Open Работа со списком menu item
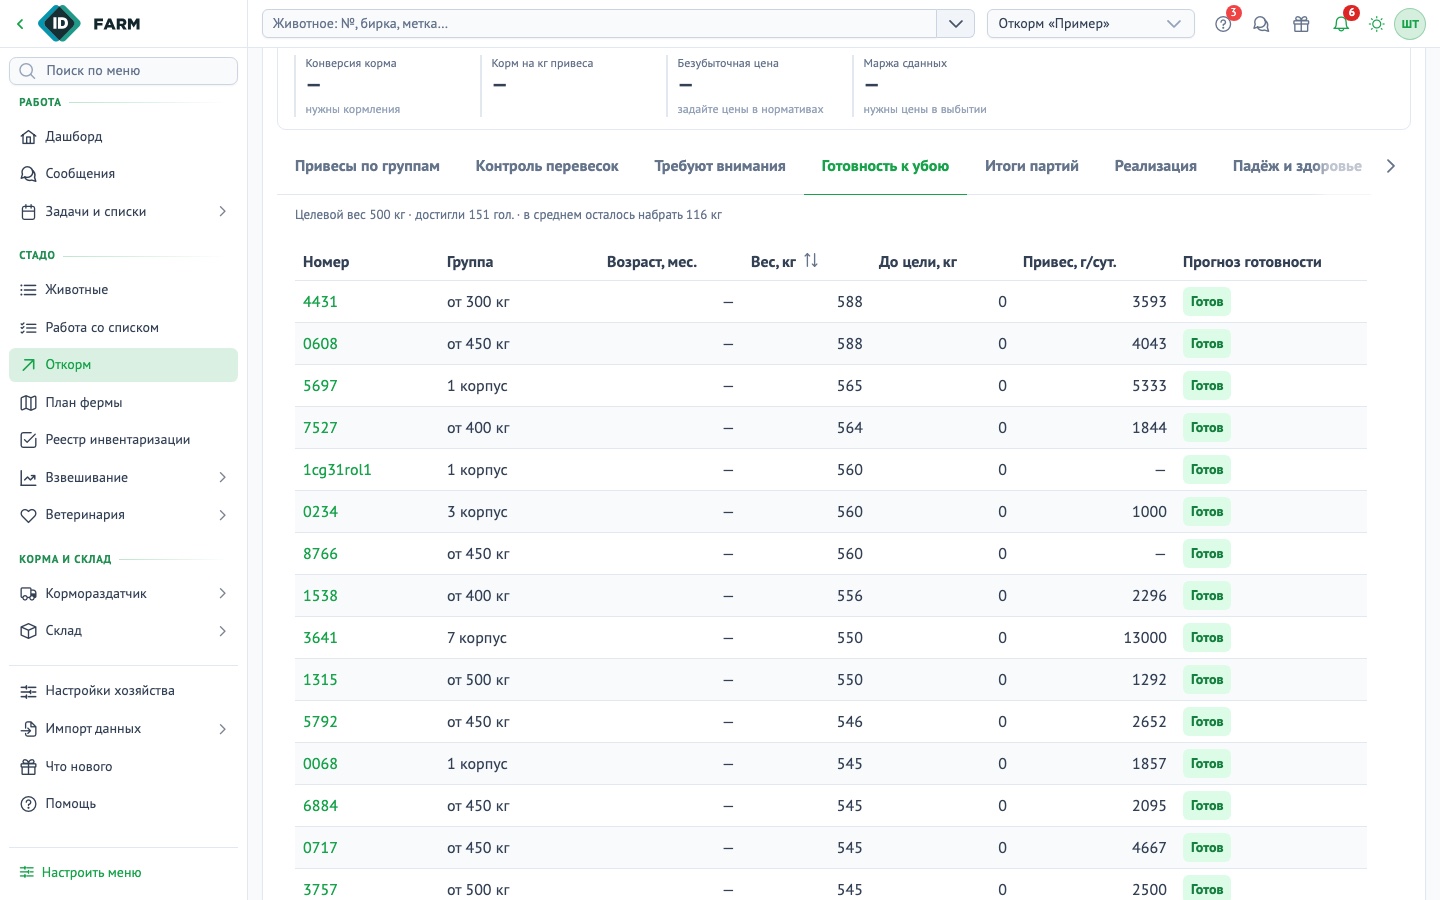 click(x=123, y=328)
